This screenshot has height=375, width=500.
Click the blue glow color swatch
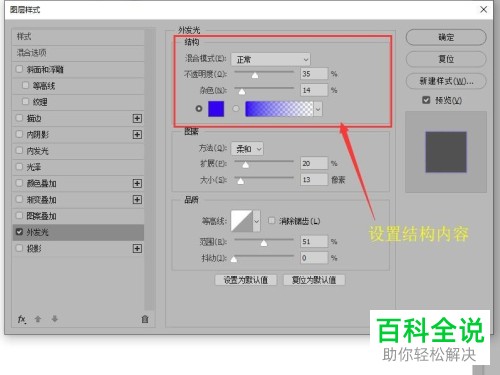pos(216,109)
